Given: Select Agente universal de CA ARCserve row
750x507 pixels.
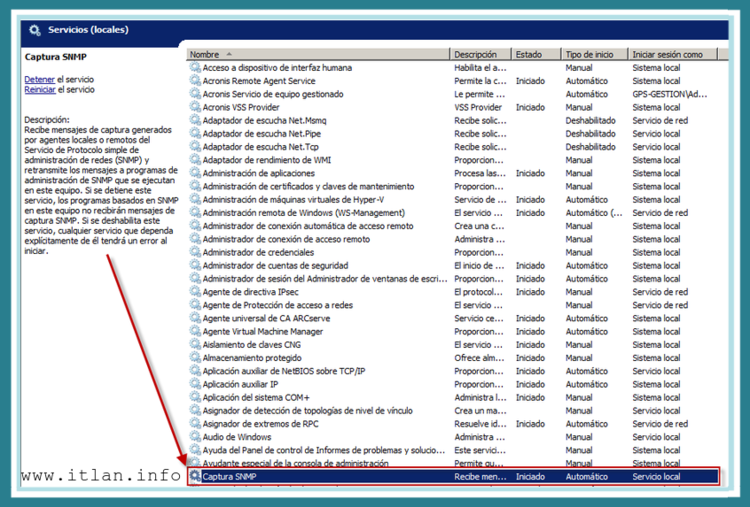Looking at the screenshot, I should [x=265, y=318].
